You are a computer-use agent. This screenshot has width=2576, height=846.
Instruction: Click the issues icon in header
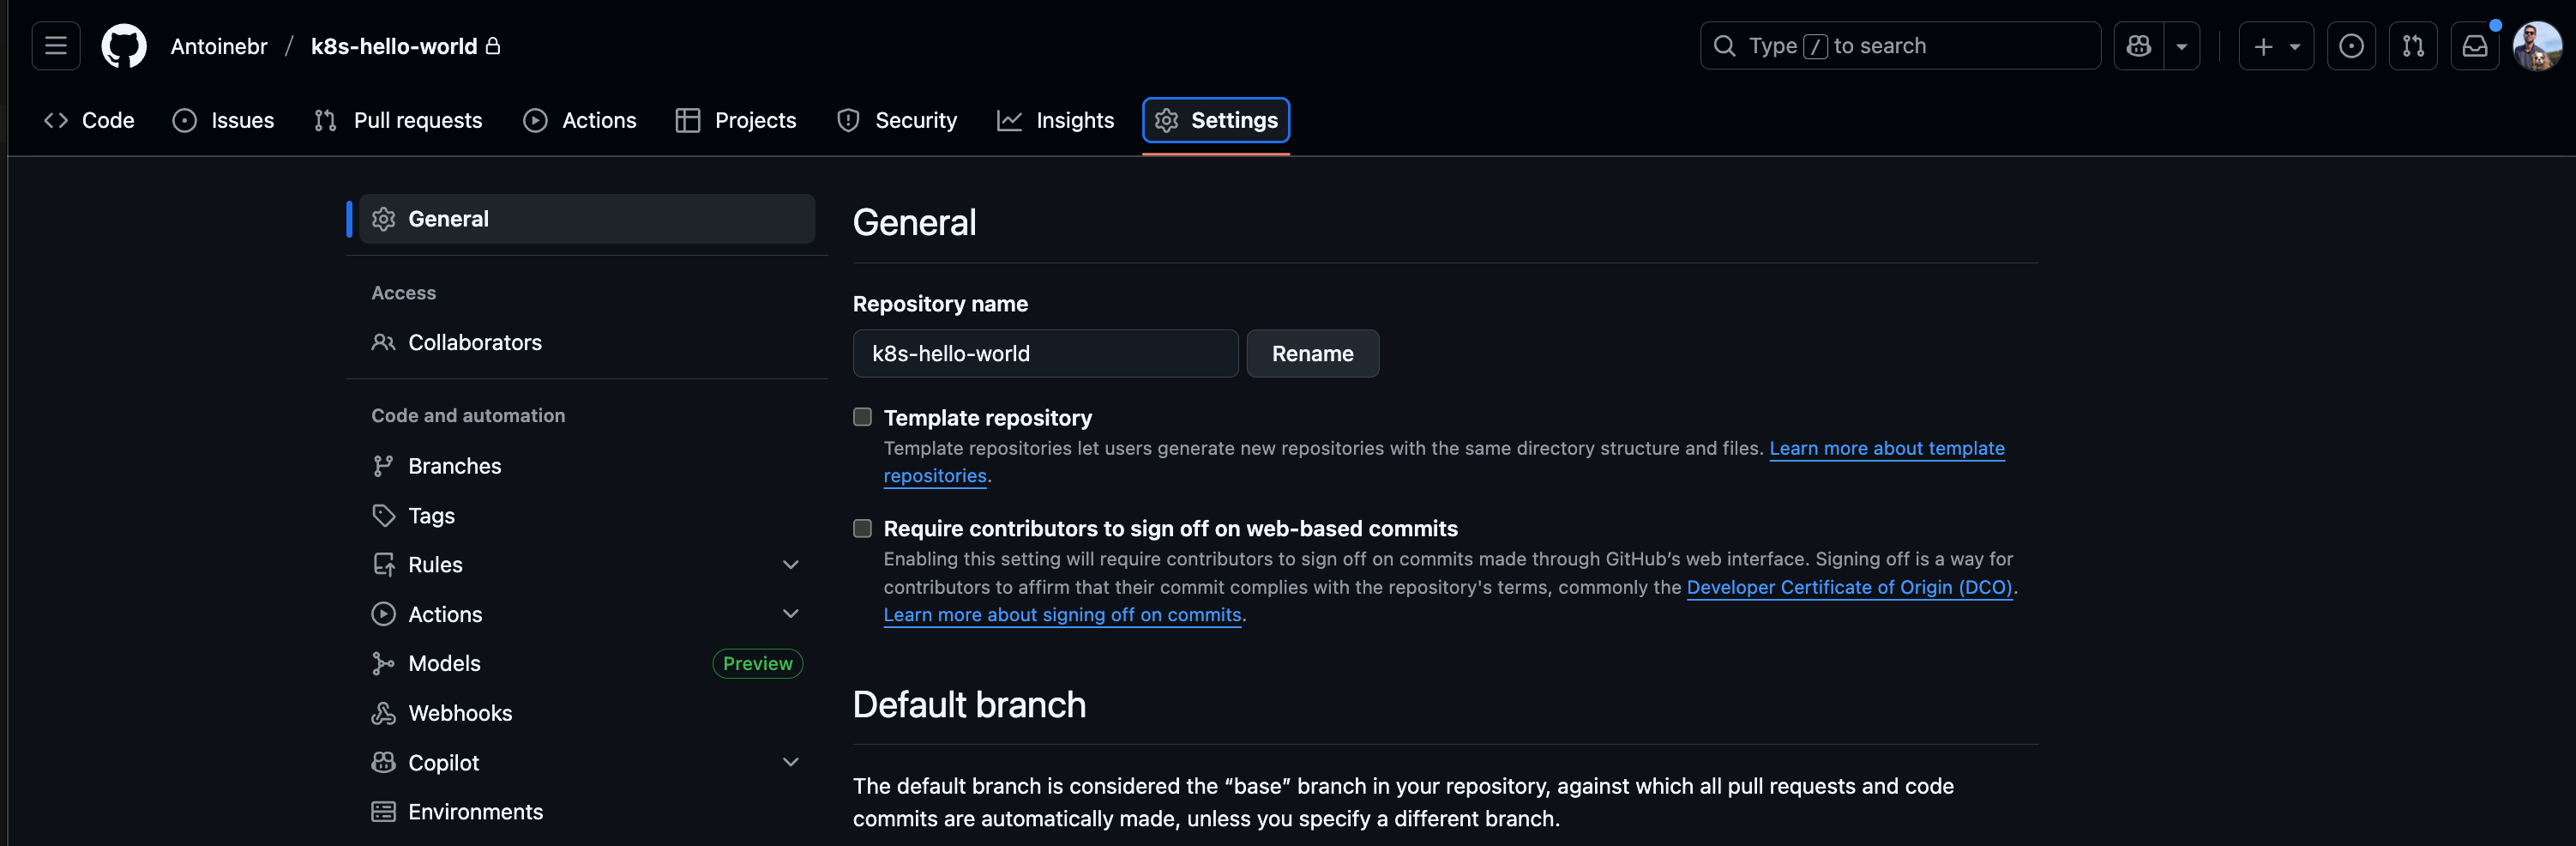2351,46
